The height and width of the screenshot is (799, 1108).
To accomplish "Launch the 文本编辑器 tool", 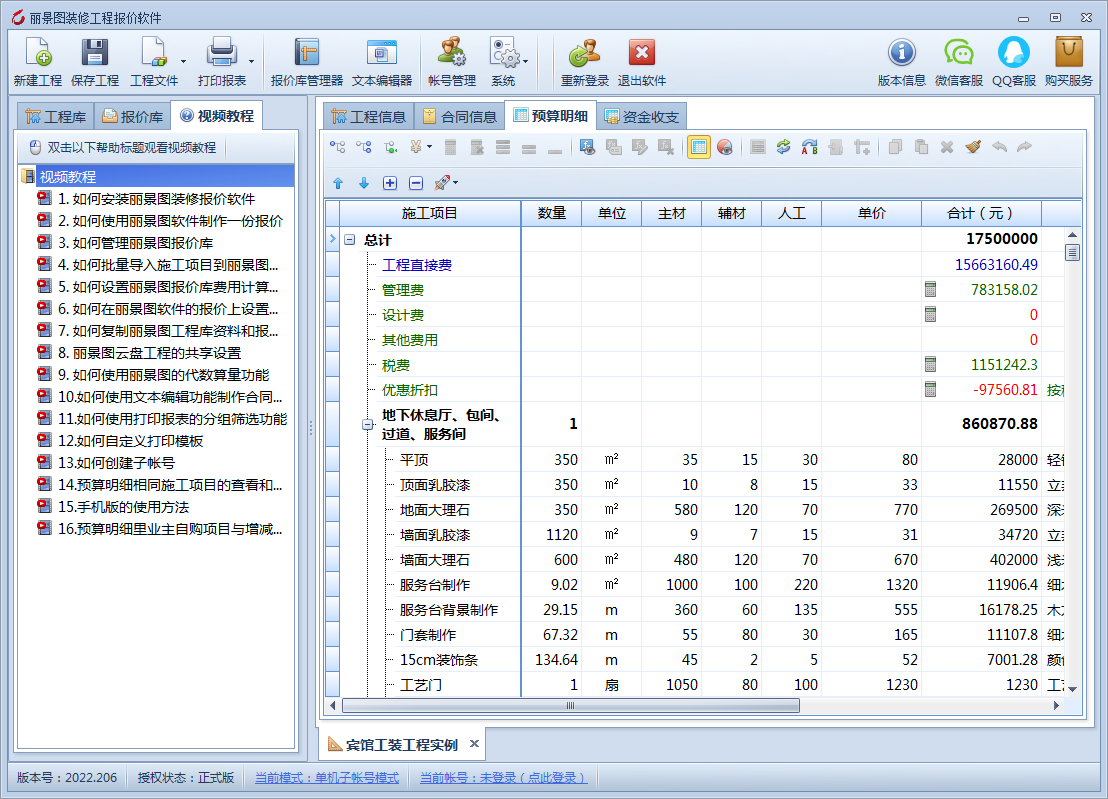I will pyautogui.click(x=381, y=53).
